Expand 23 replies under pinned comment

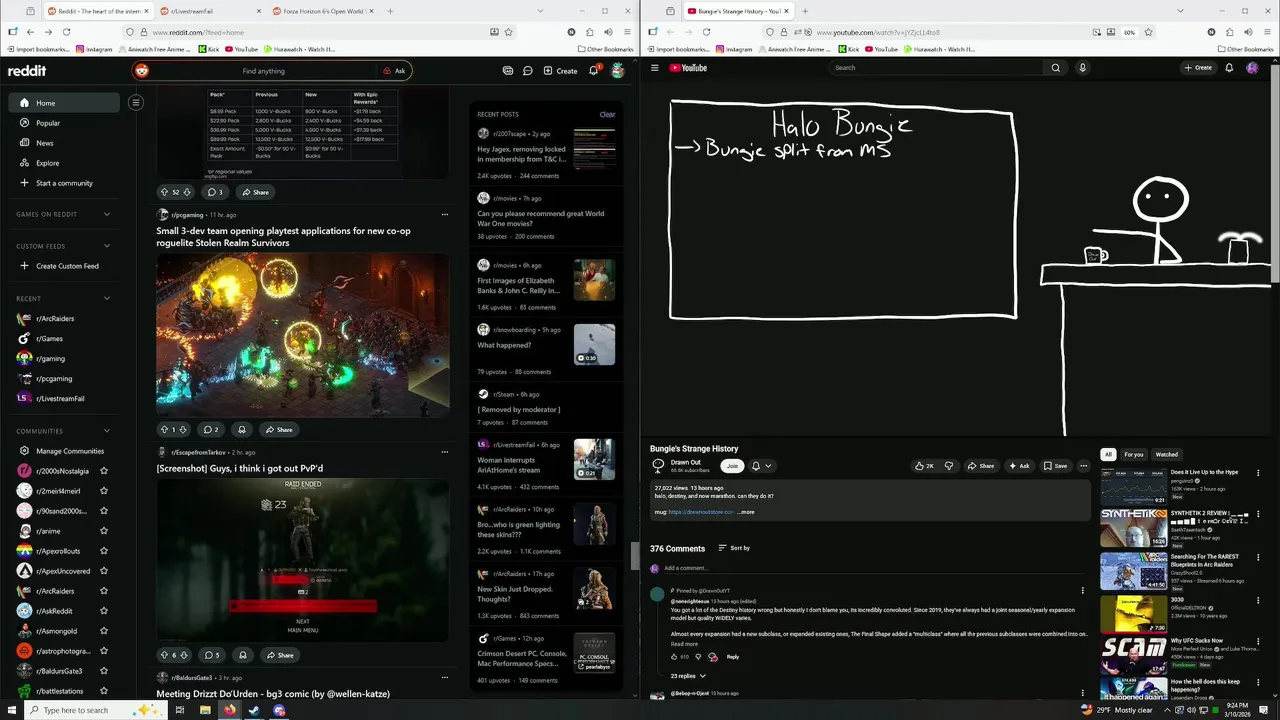pos(688,676)
